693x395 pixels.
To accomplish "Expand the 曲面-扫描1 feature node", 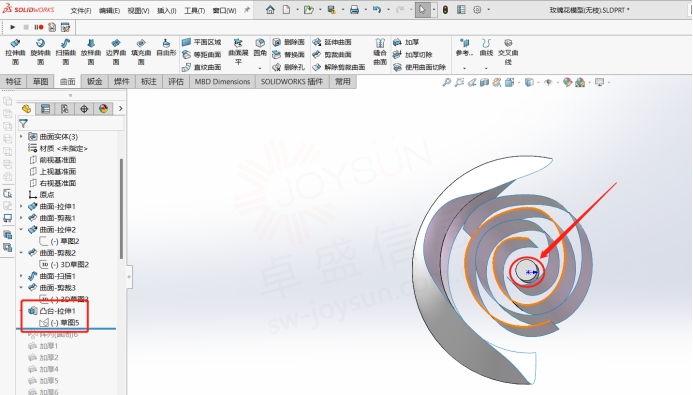I will (21, 276).
